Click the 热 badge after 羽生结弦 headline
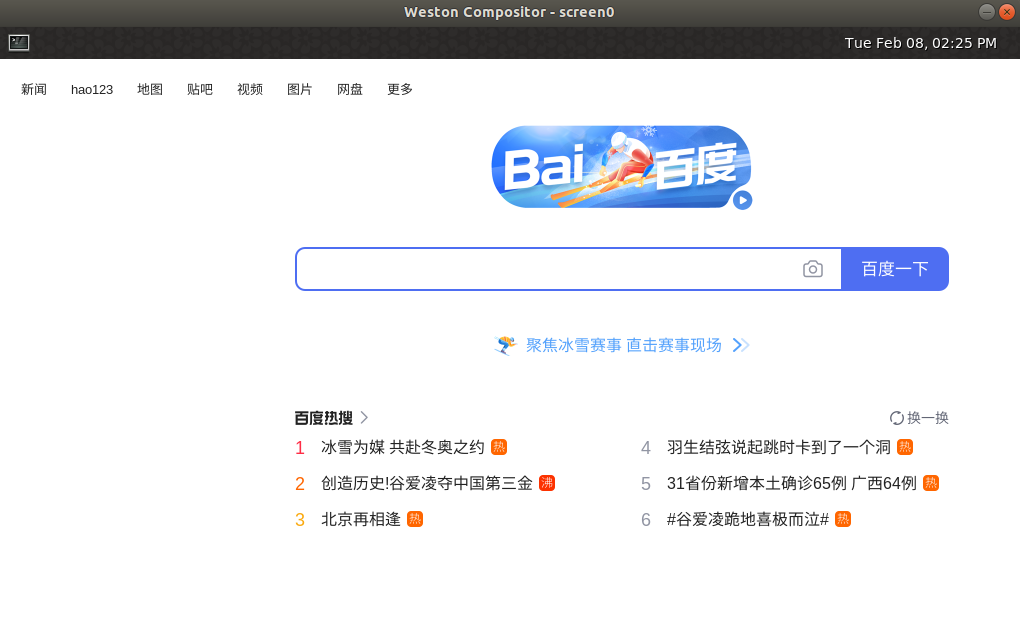 tap(905, 447)
